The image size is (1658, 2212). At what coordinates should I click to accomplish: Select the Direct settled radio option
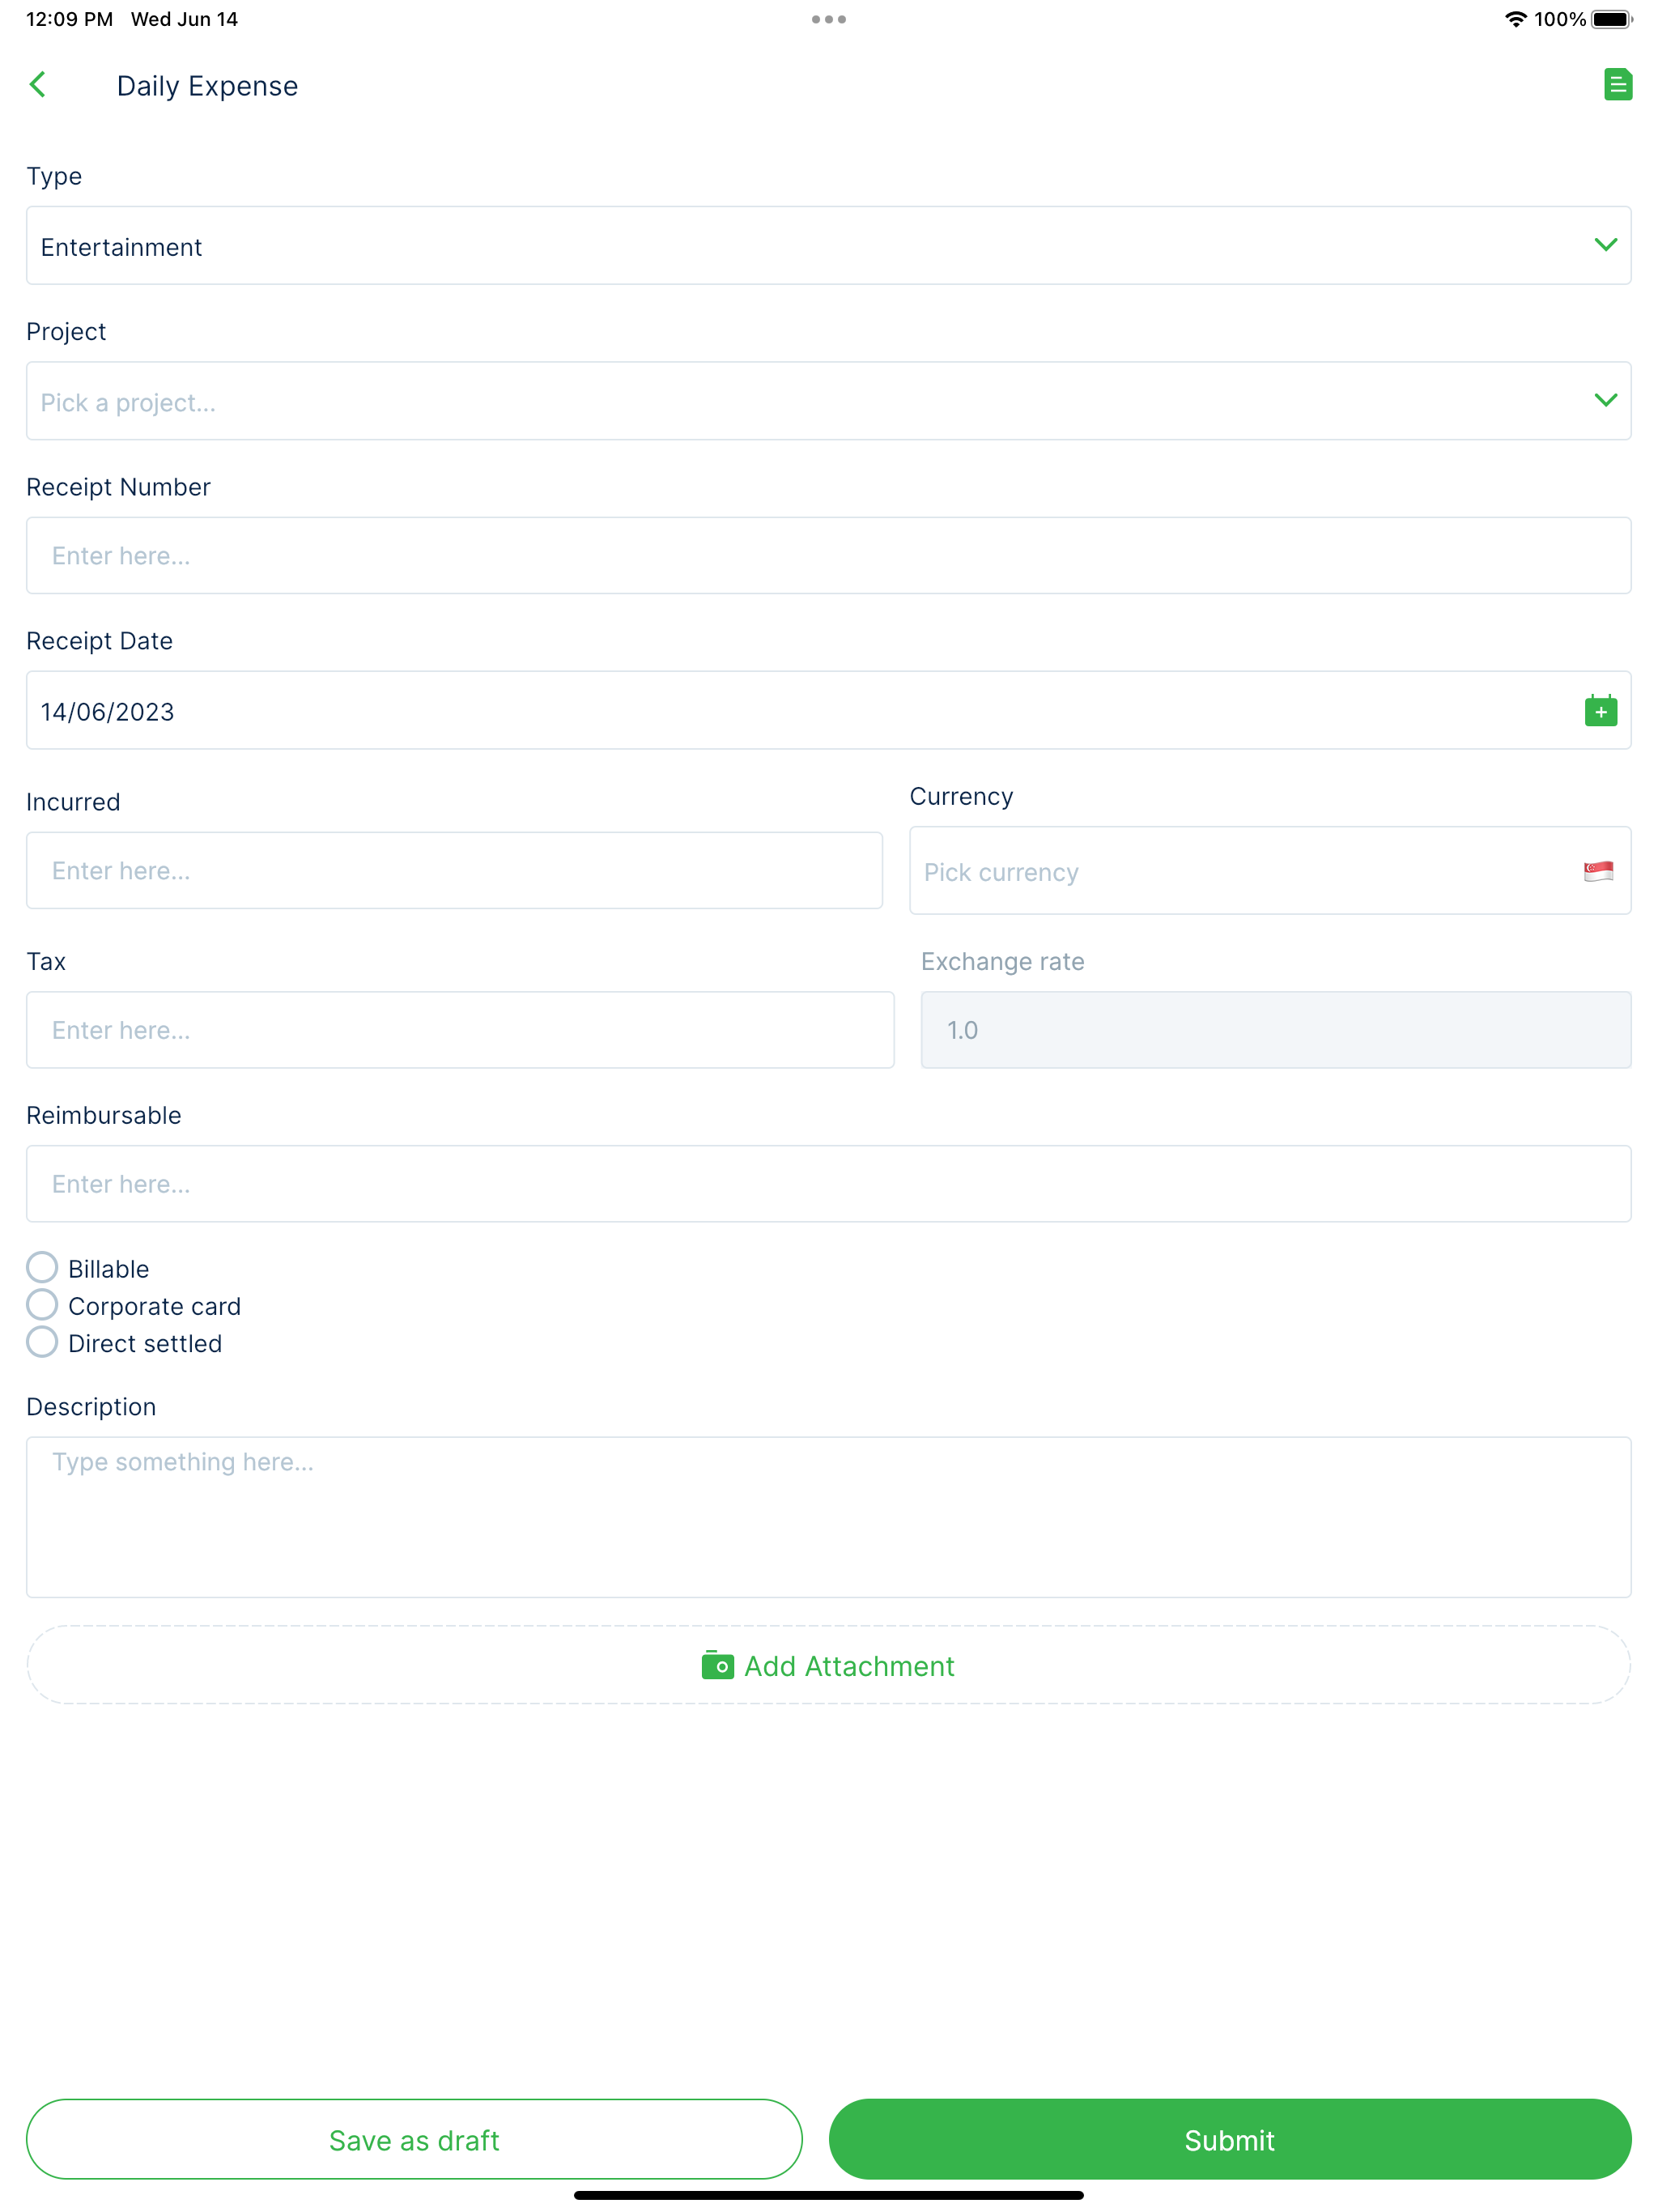pos(42,1341)
